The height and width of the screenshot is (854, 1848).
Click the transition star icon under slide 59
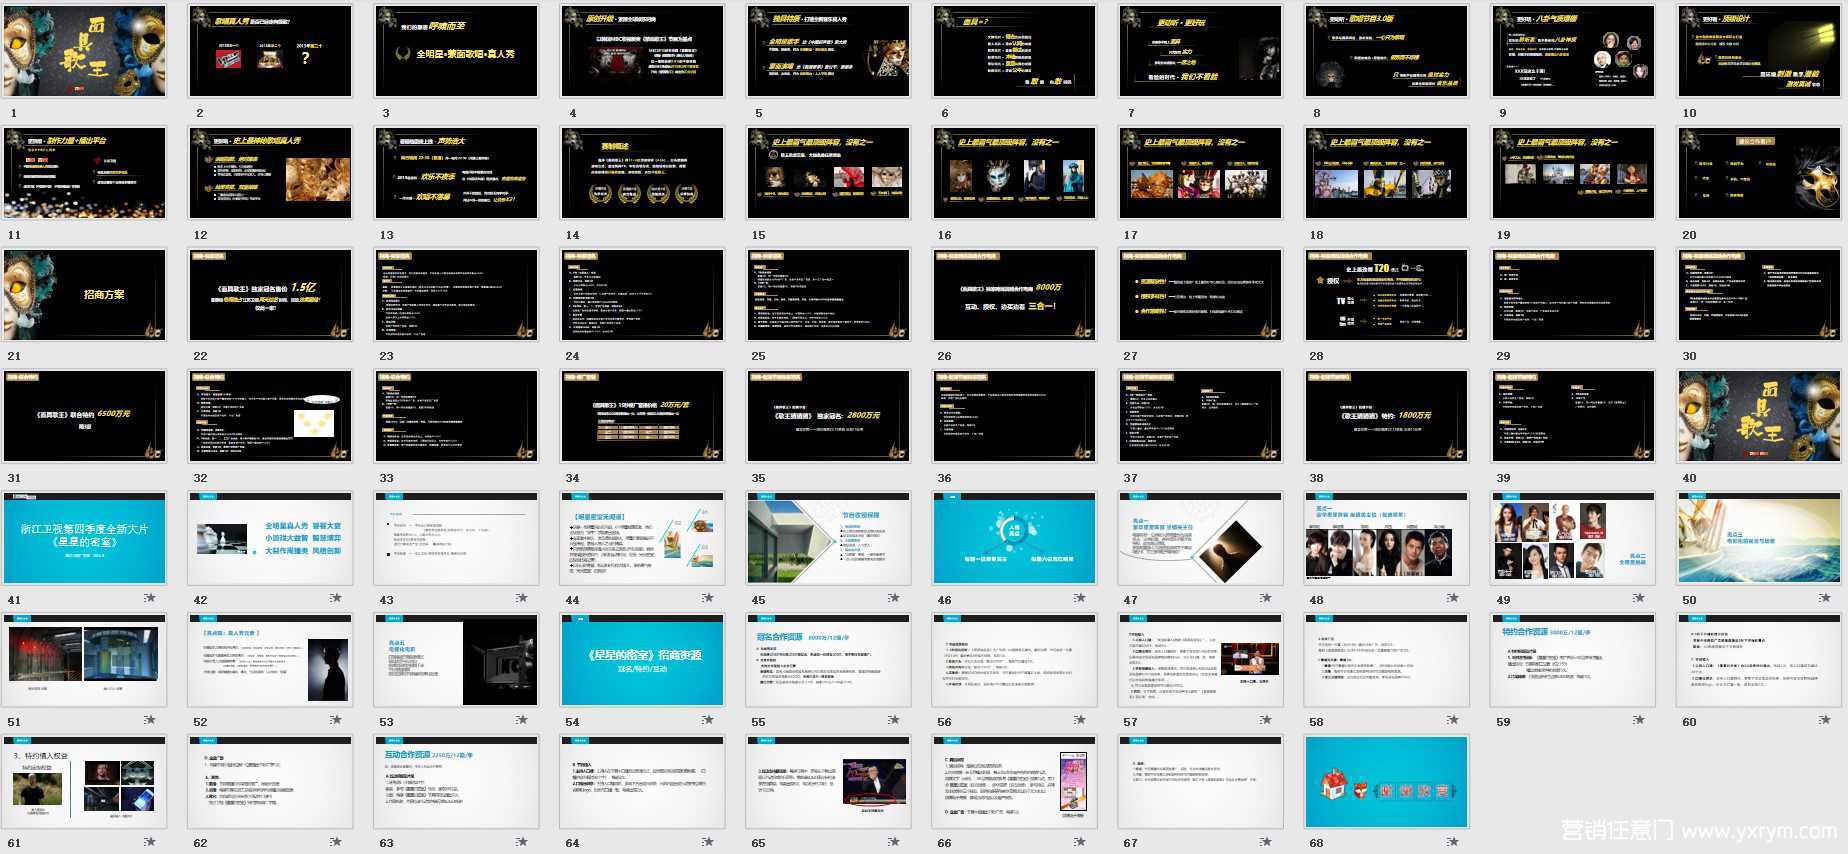pyautogui.click(x=1639, y=719)
